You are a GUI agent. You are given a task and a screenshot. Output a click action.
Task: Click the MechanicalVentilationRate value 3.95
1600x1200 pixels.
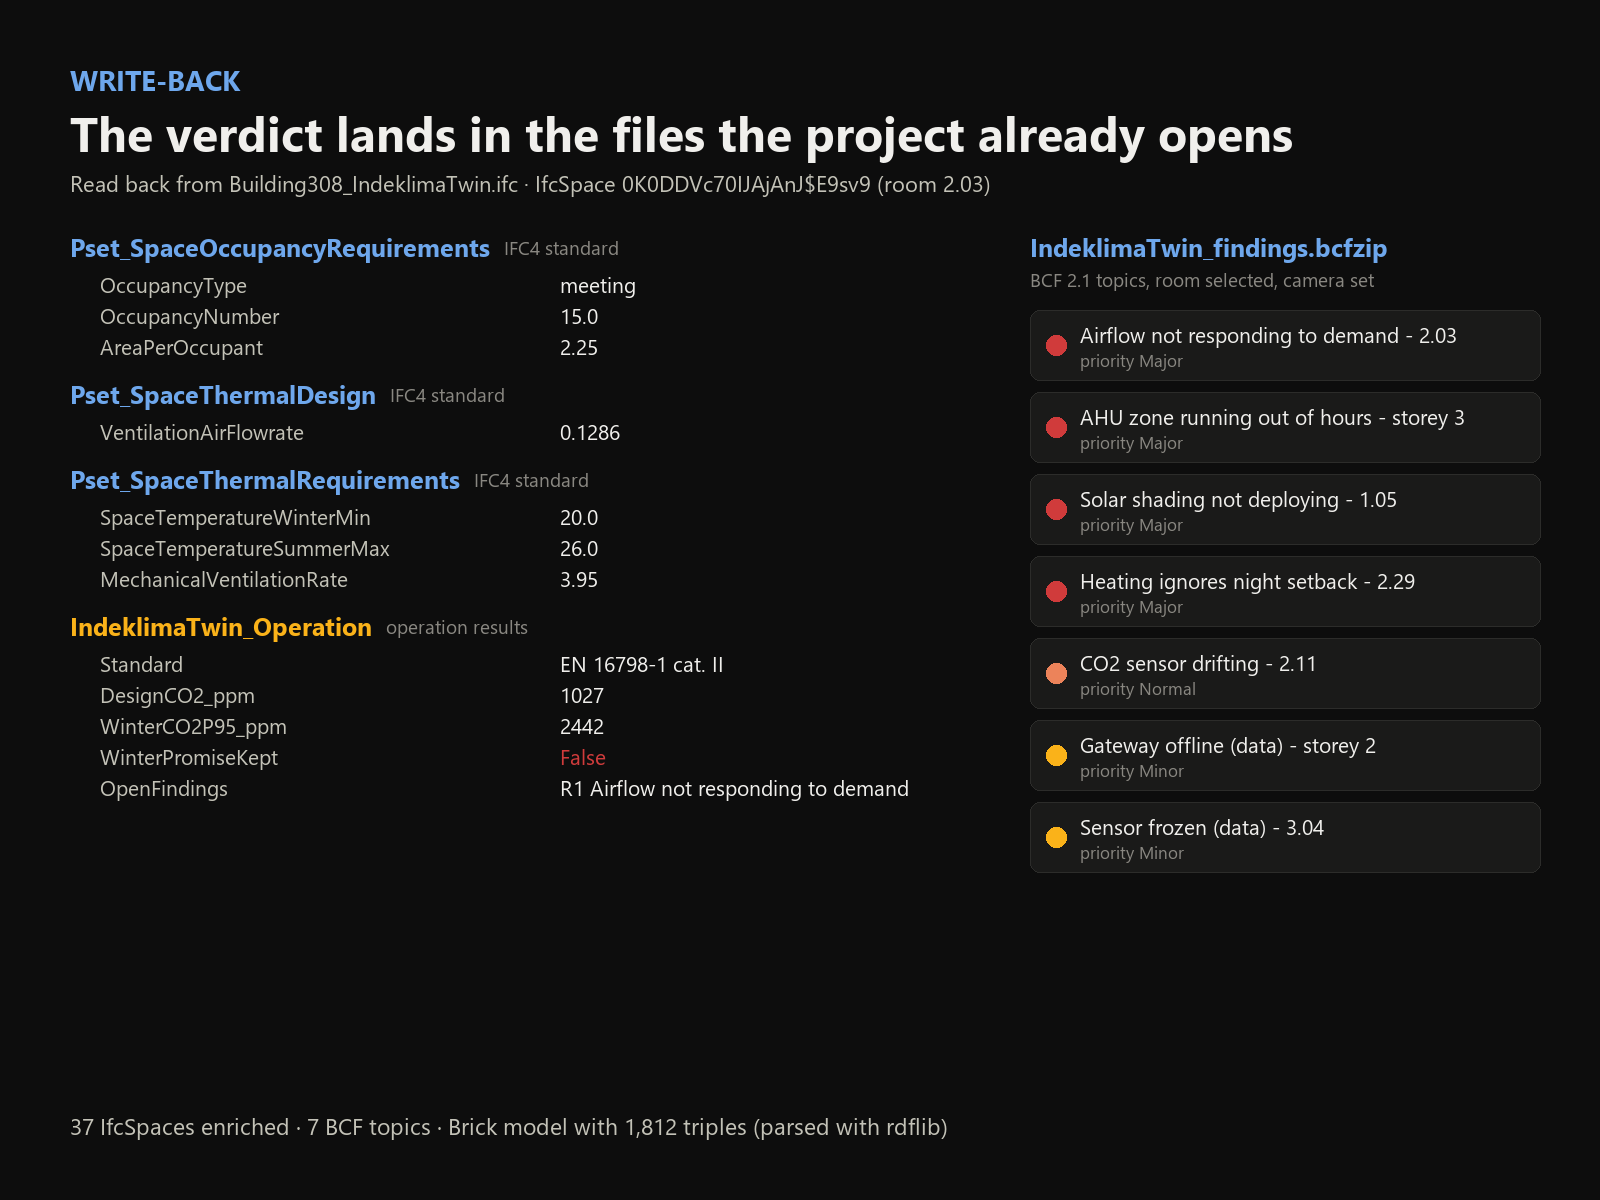pyautogui.click(x=579, y=580)
